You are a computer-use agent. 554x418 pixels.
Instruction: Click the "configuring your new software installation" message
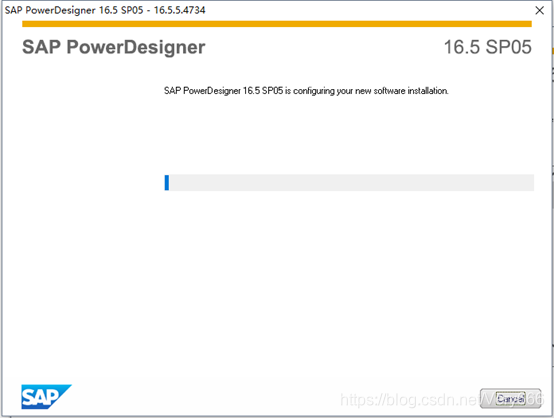[x=306, y=91]
